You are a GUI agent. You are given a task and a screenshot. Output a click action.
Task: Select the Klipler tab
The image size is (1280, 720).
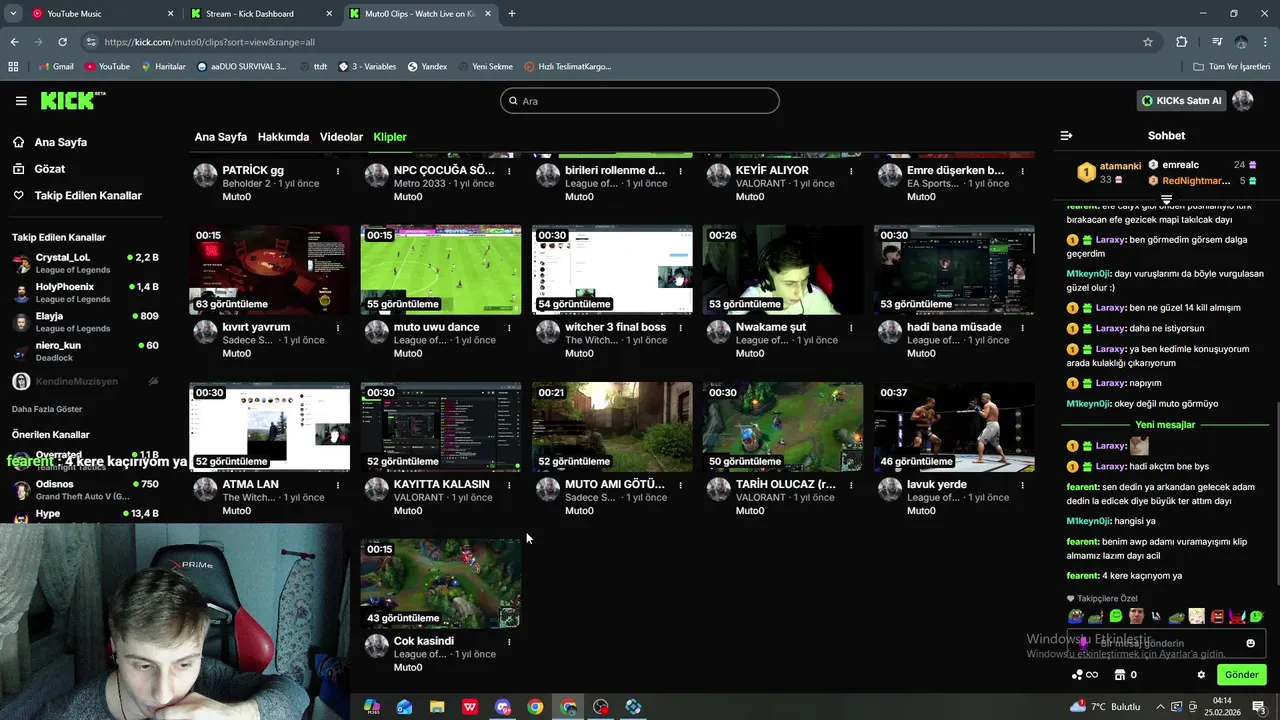[390, 137]
